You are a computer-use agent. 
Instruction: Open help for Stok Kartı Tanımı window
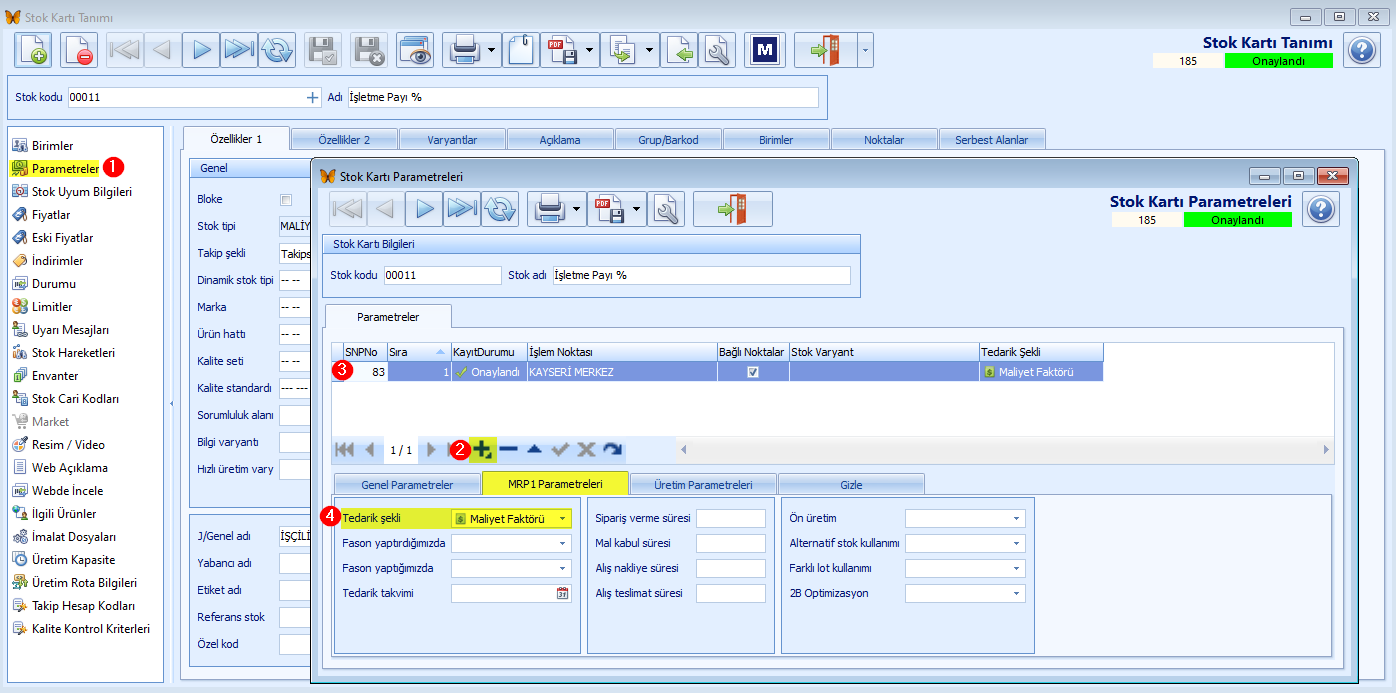click(1361, 50)
